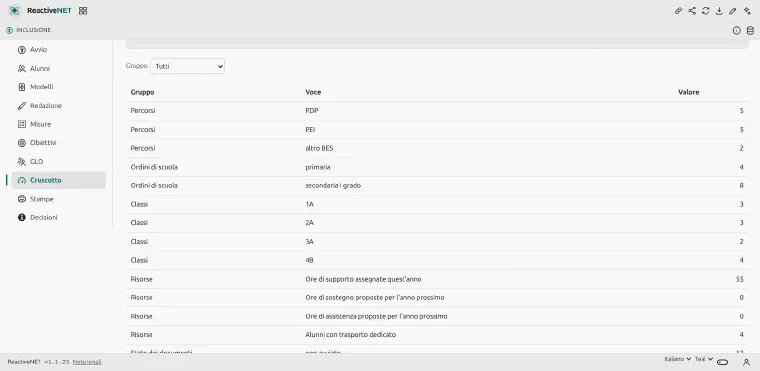Click Alunni con trasporto dedicato
The width and height of the screenshot is (760, 371).
coord(350,335)
